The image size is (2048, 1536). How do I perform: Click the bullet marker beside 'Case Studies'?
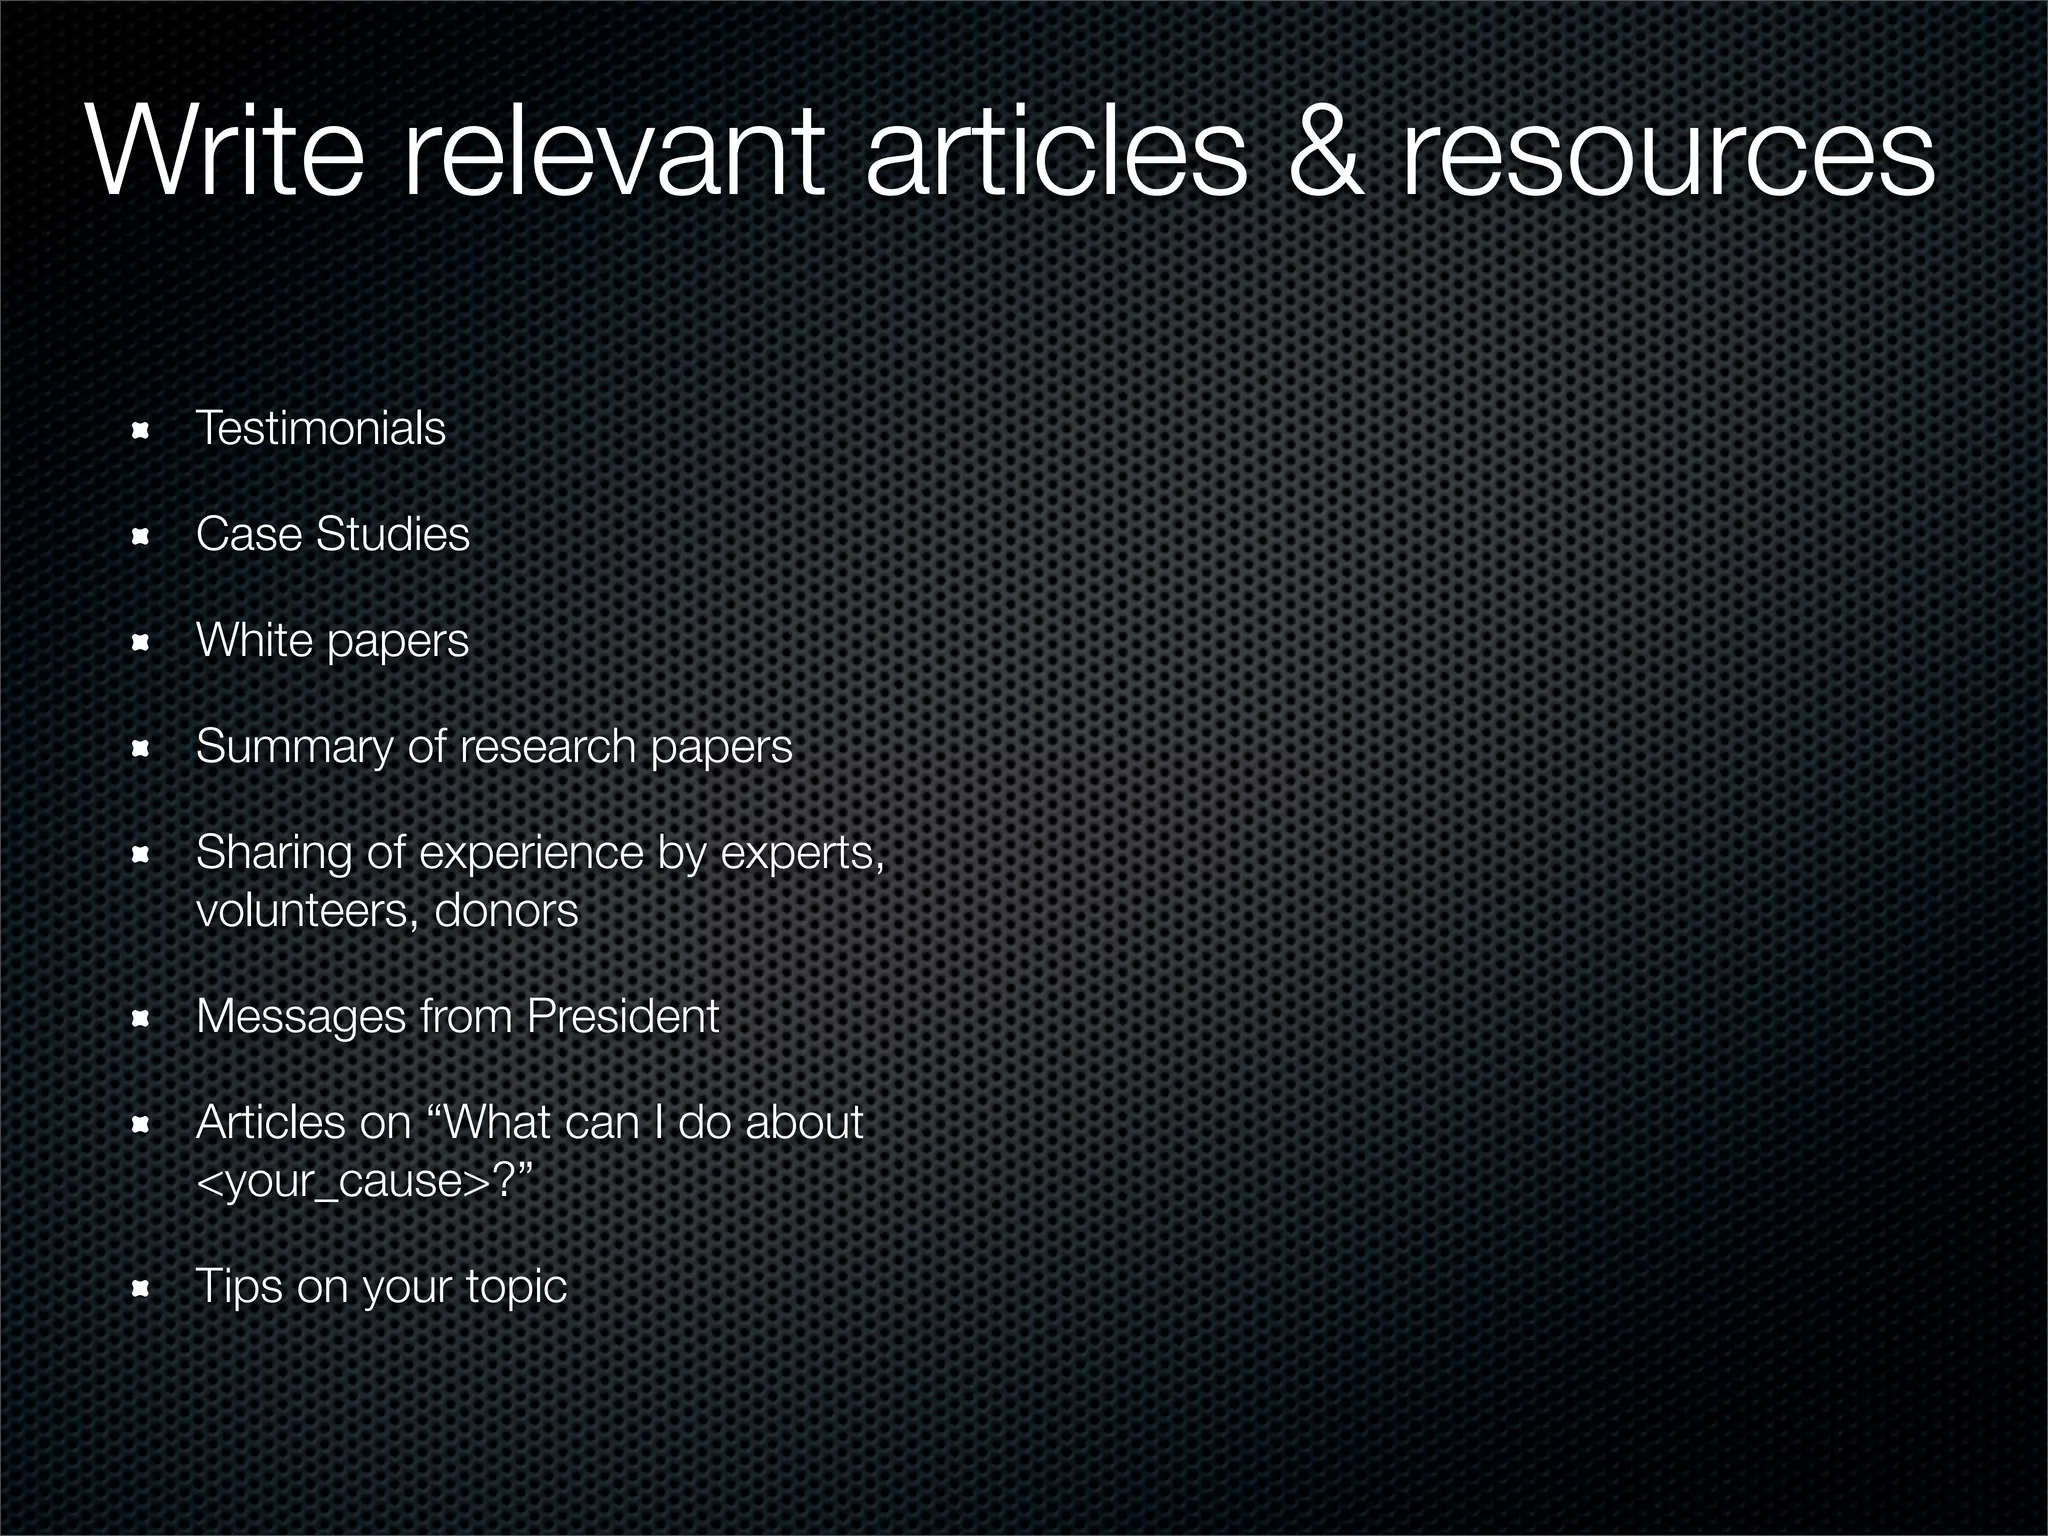click(141, 538)
